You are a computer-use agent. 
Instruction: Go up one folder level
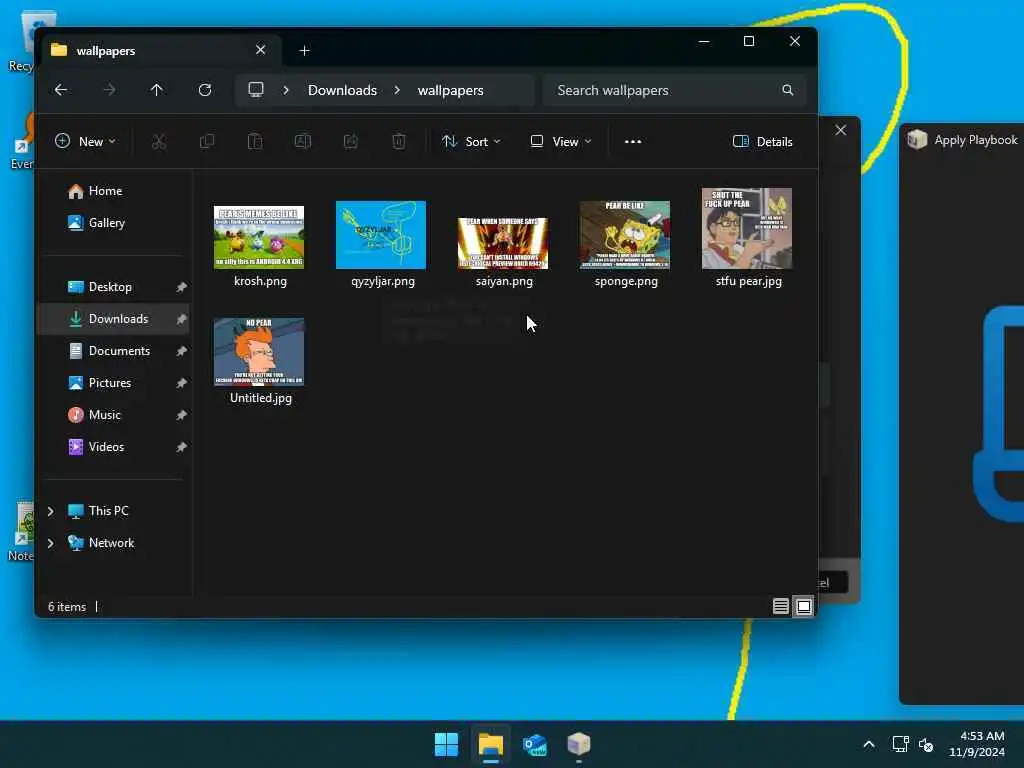(x=157, y=90)
